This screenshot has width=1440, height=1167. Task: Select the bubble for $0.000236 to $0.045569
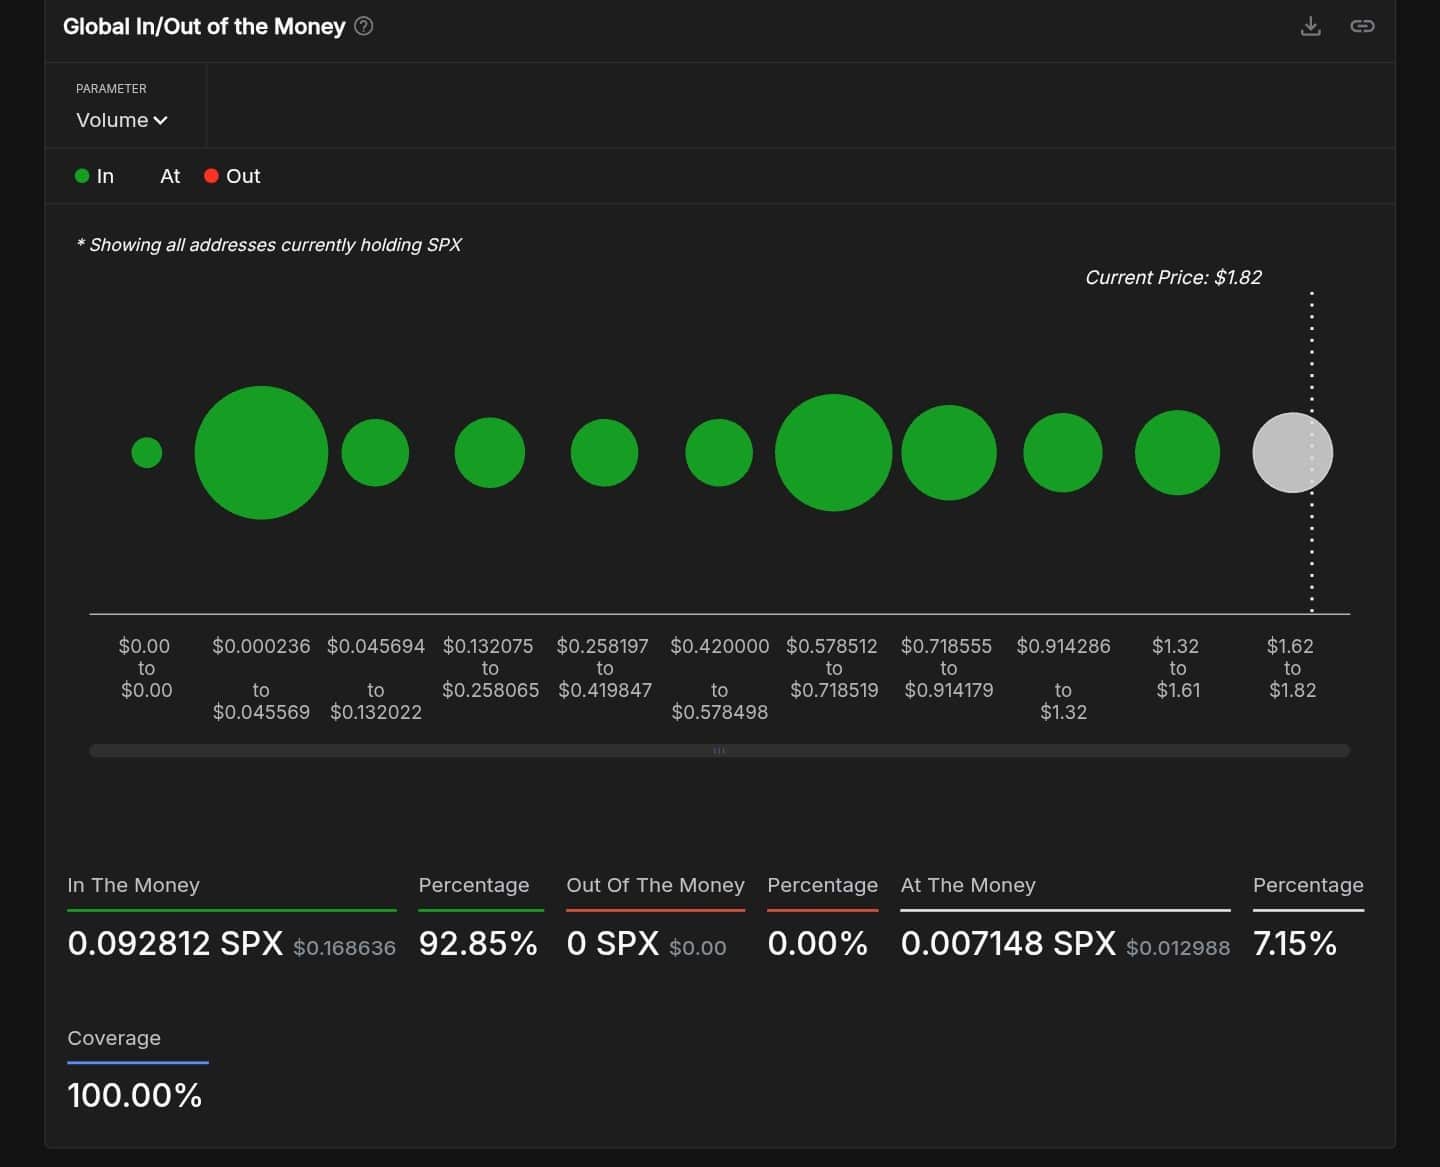[261, 453]
